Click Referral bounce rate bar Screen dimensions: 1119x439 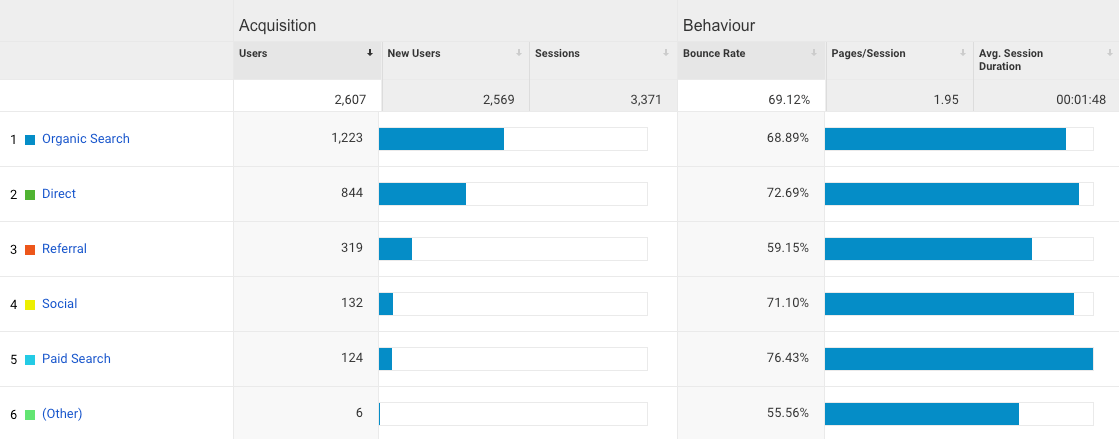click(928, 249)
